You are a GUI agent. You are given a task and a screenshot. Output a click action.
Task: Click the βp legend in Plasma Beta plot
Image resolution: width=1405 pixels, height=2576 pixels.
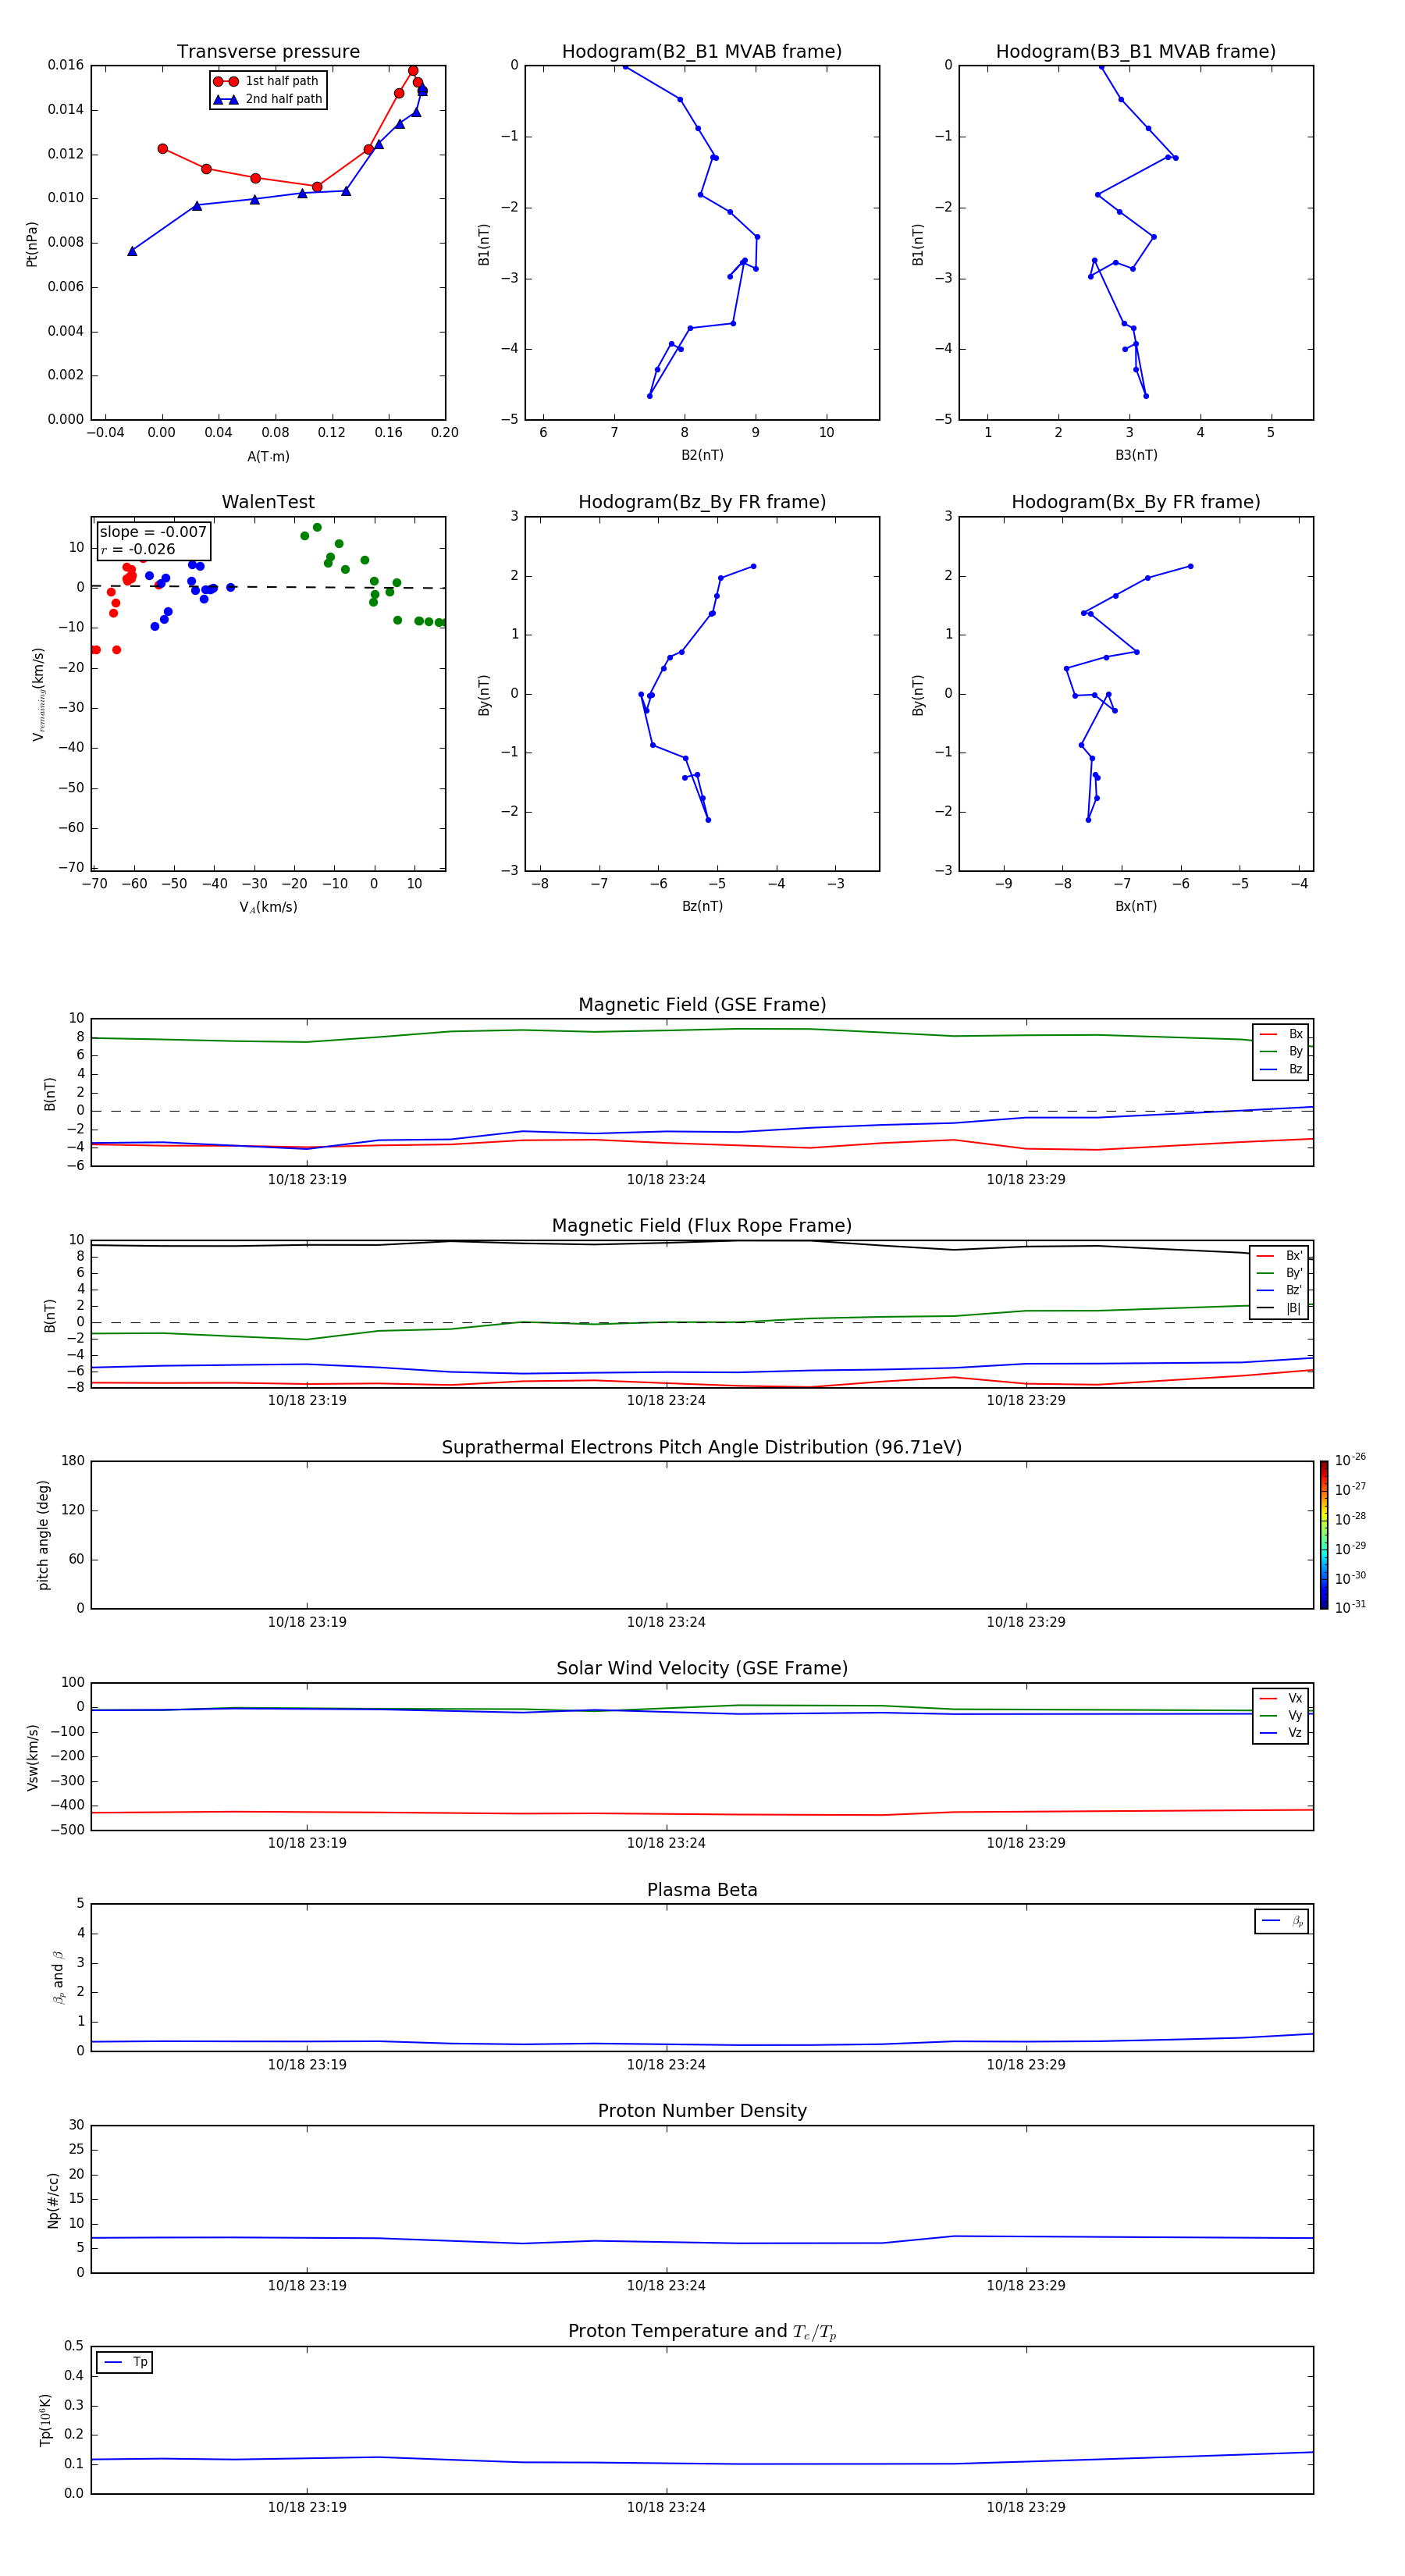pos(1281,1921)
